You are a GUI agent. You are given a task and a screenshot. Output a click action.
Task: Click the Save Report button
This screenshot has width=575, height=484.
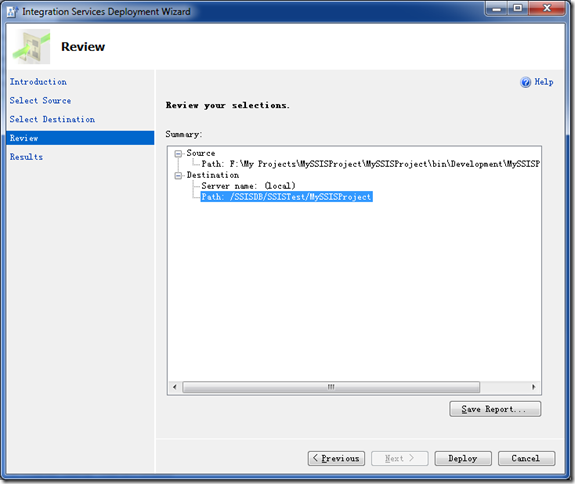pyautogui.click(x=495, y=409)
